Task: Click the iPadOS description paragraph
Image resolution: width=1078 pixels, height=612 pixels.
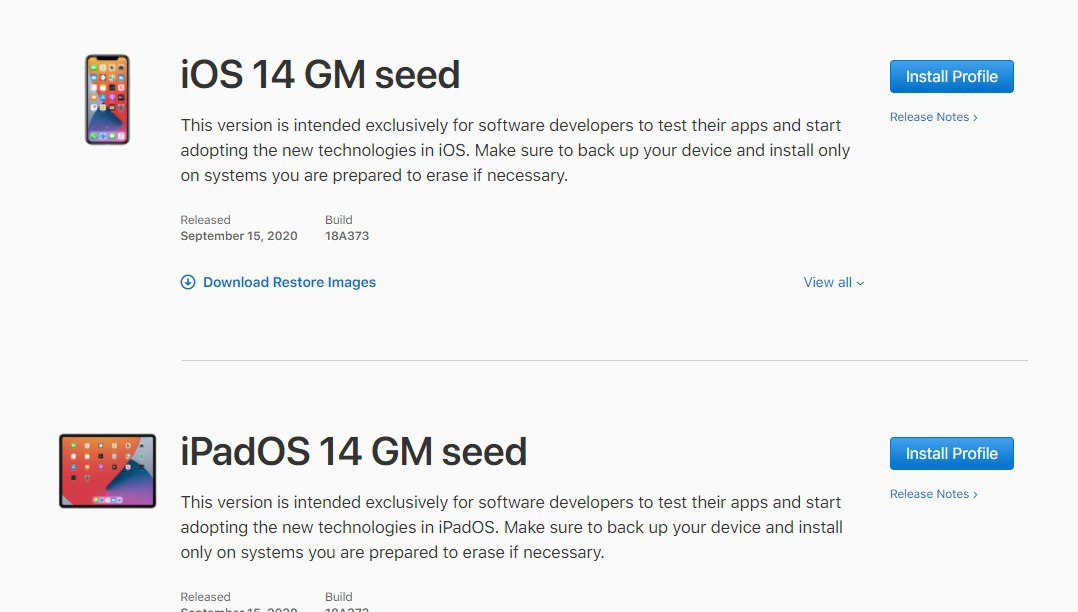Action: point(512,527)
